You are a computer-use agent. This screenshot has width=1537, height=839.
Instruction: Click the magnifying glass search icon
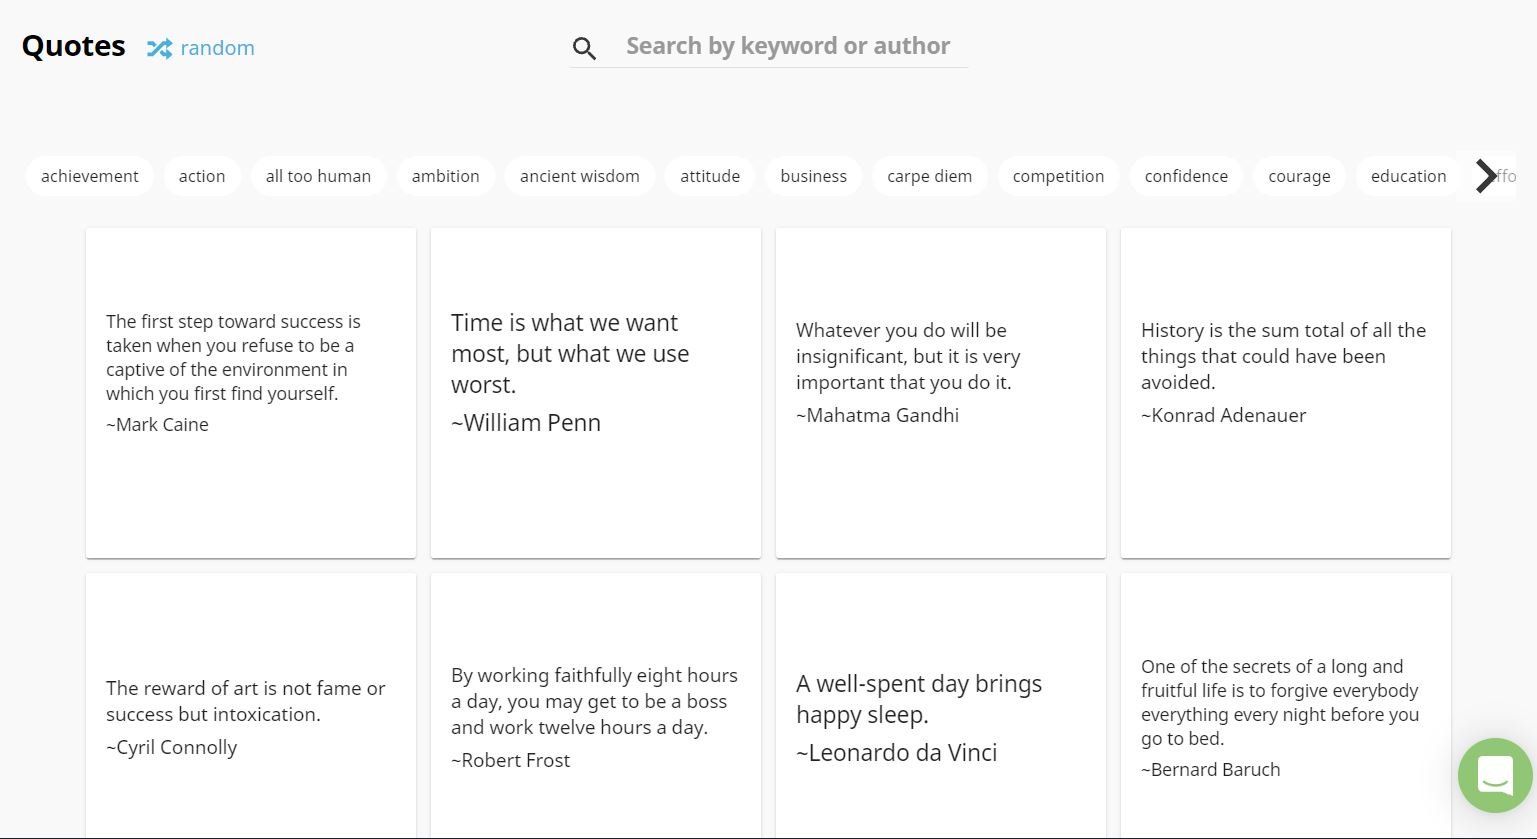point(584,48)
